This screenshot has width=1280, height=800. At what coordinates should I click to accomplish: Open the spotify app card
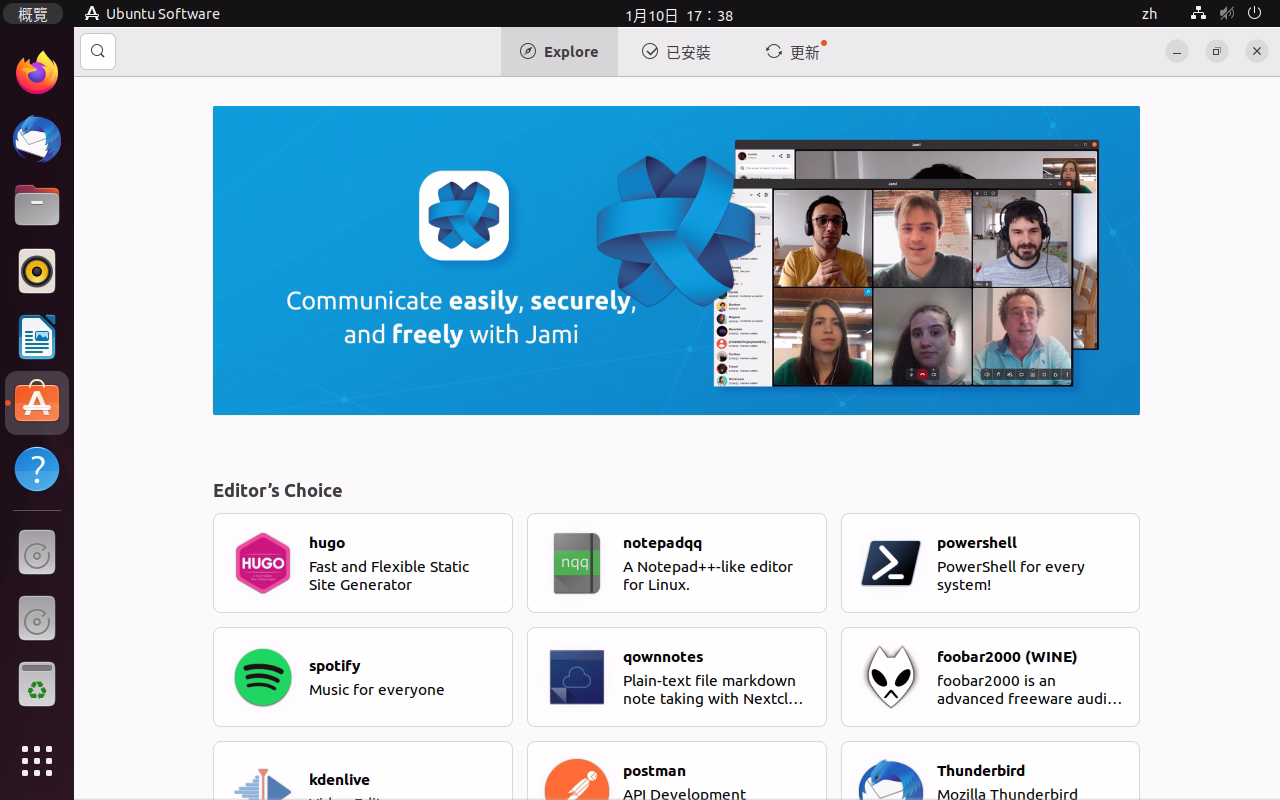(x=363, y=677)
